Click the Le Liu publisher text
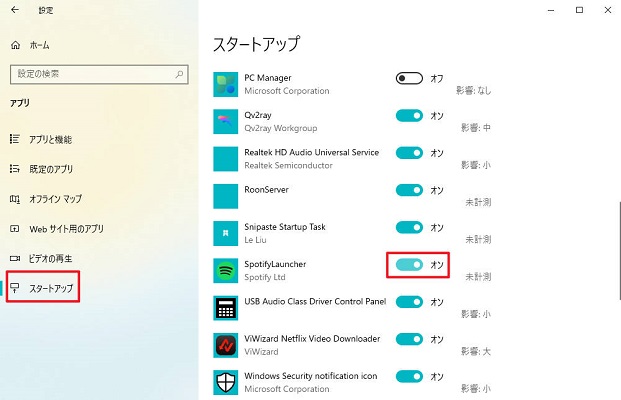 coord(255,240)
